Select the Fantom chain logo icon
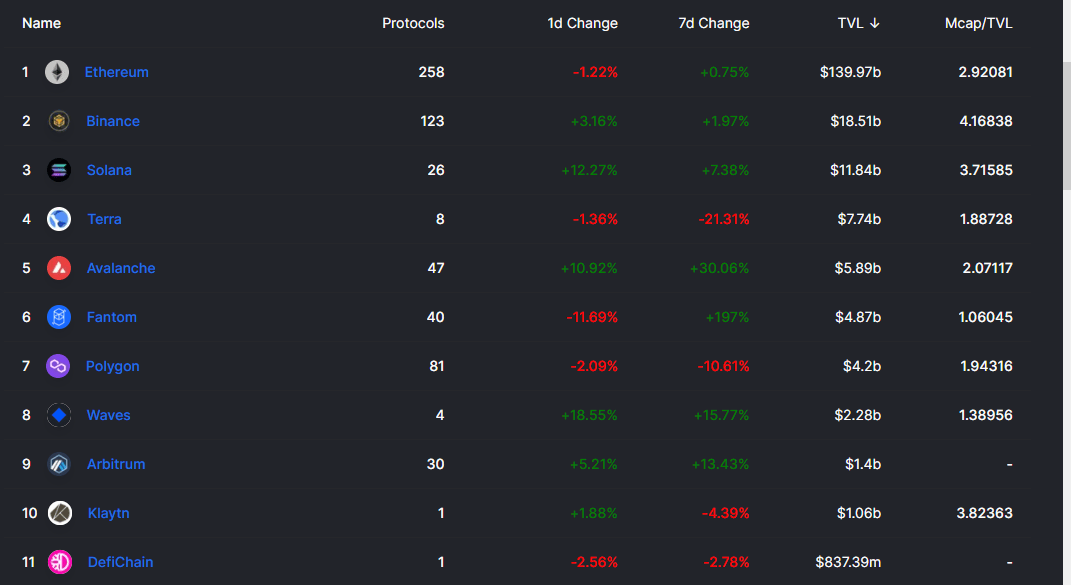 point(59,317)
